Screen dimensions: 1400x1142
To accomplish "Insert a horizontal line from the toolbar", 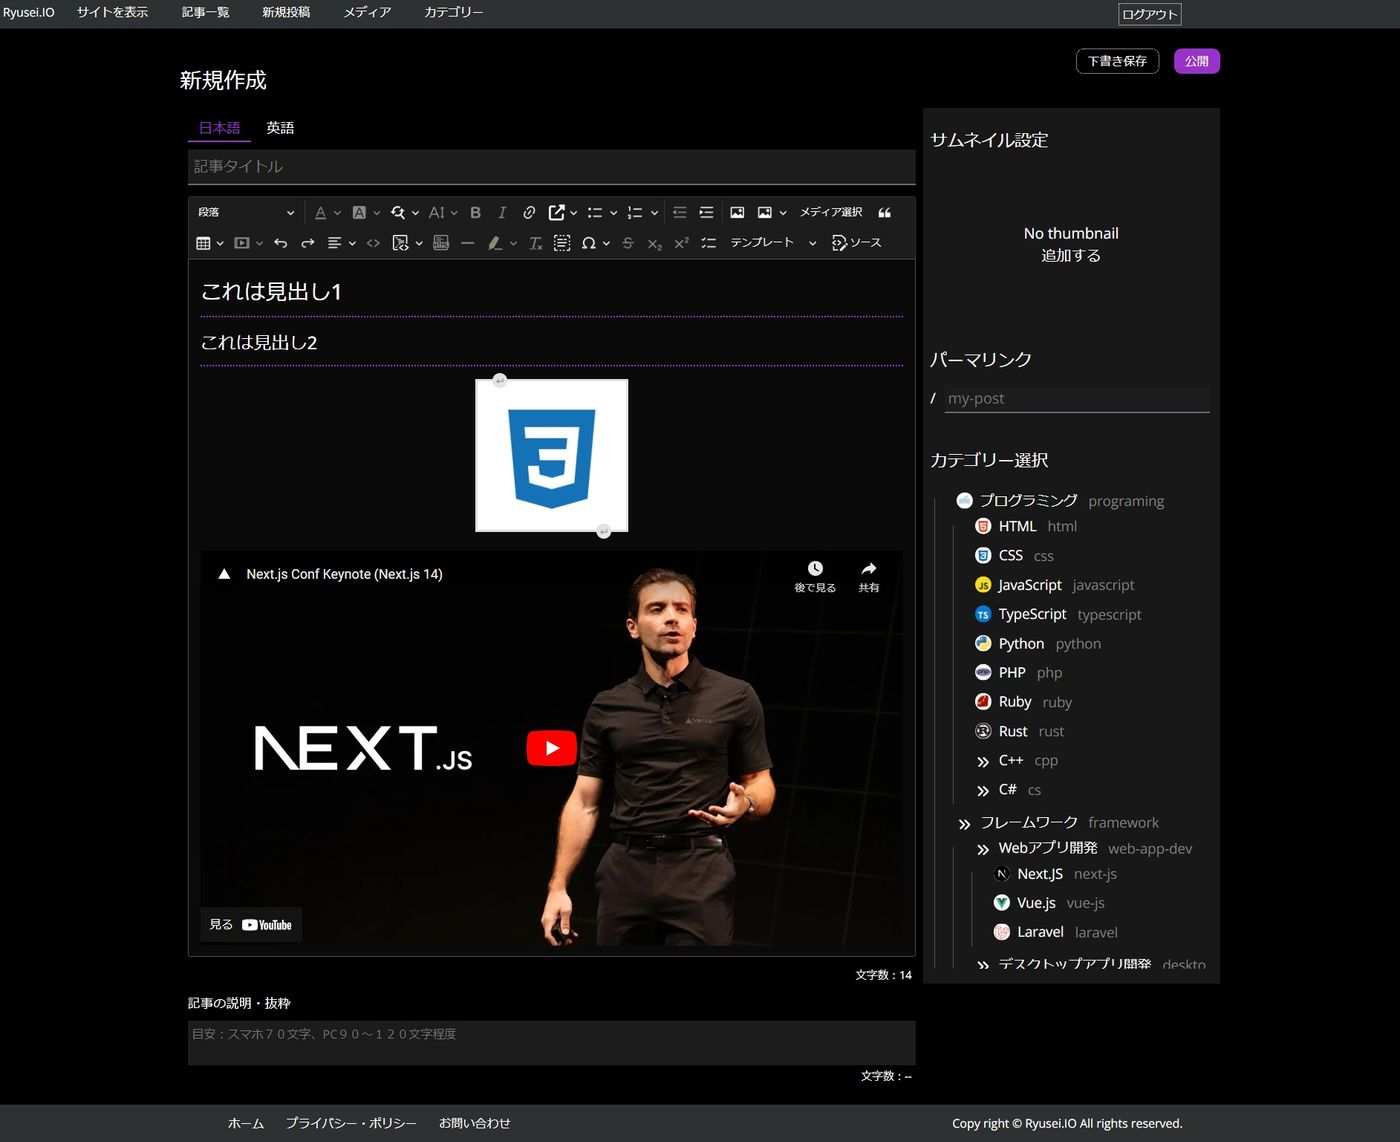I will [x=467, y=243].
